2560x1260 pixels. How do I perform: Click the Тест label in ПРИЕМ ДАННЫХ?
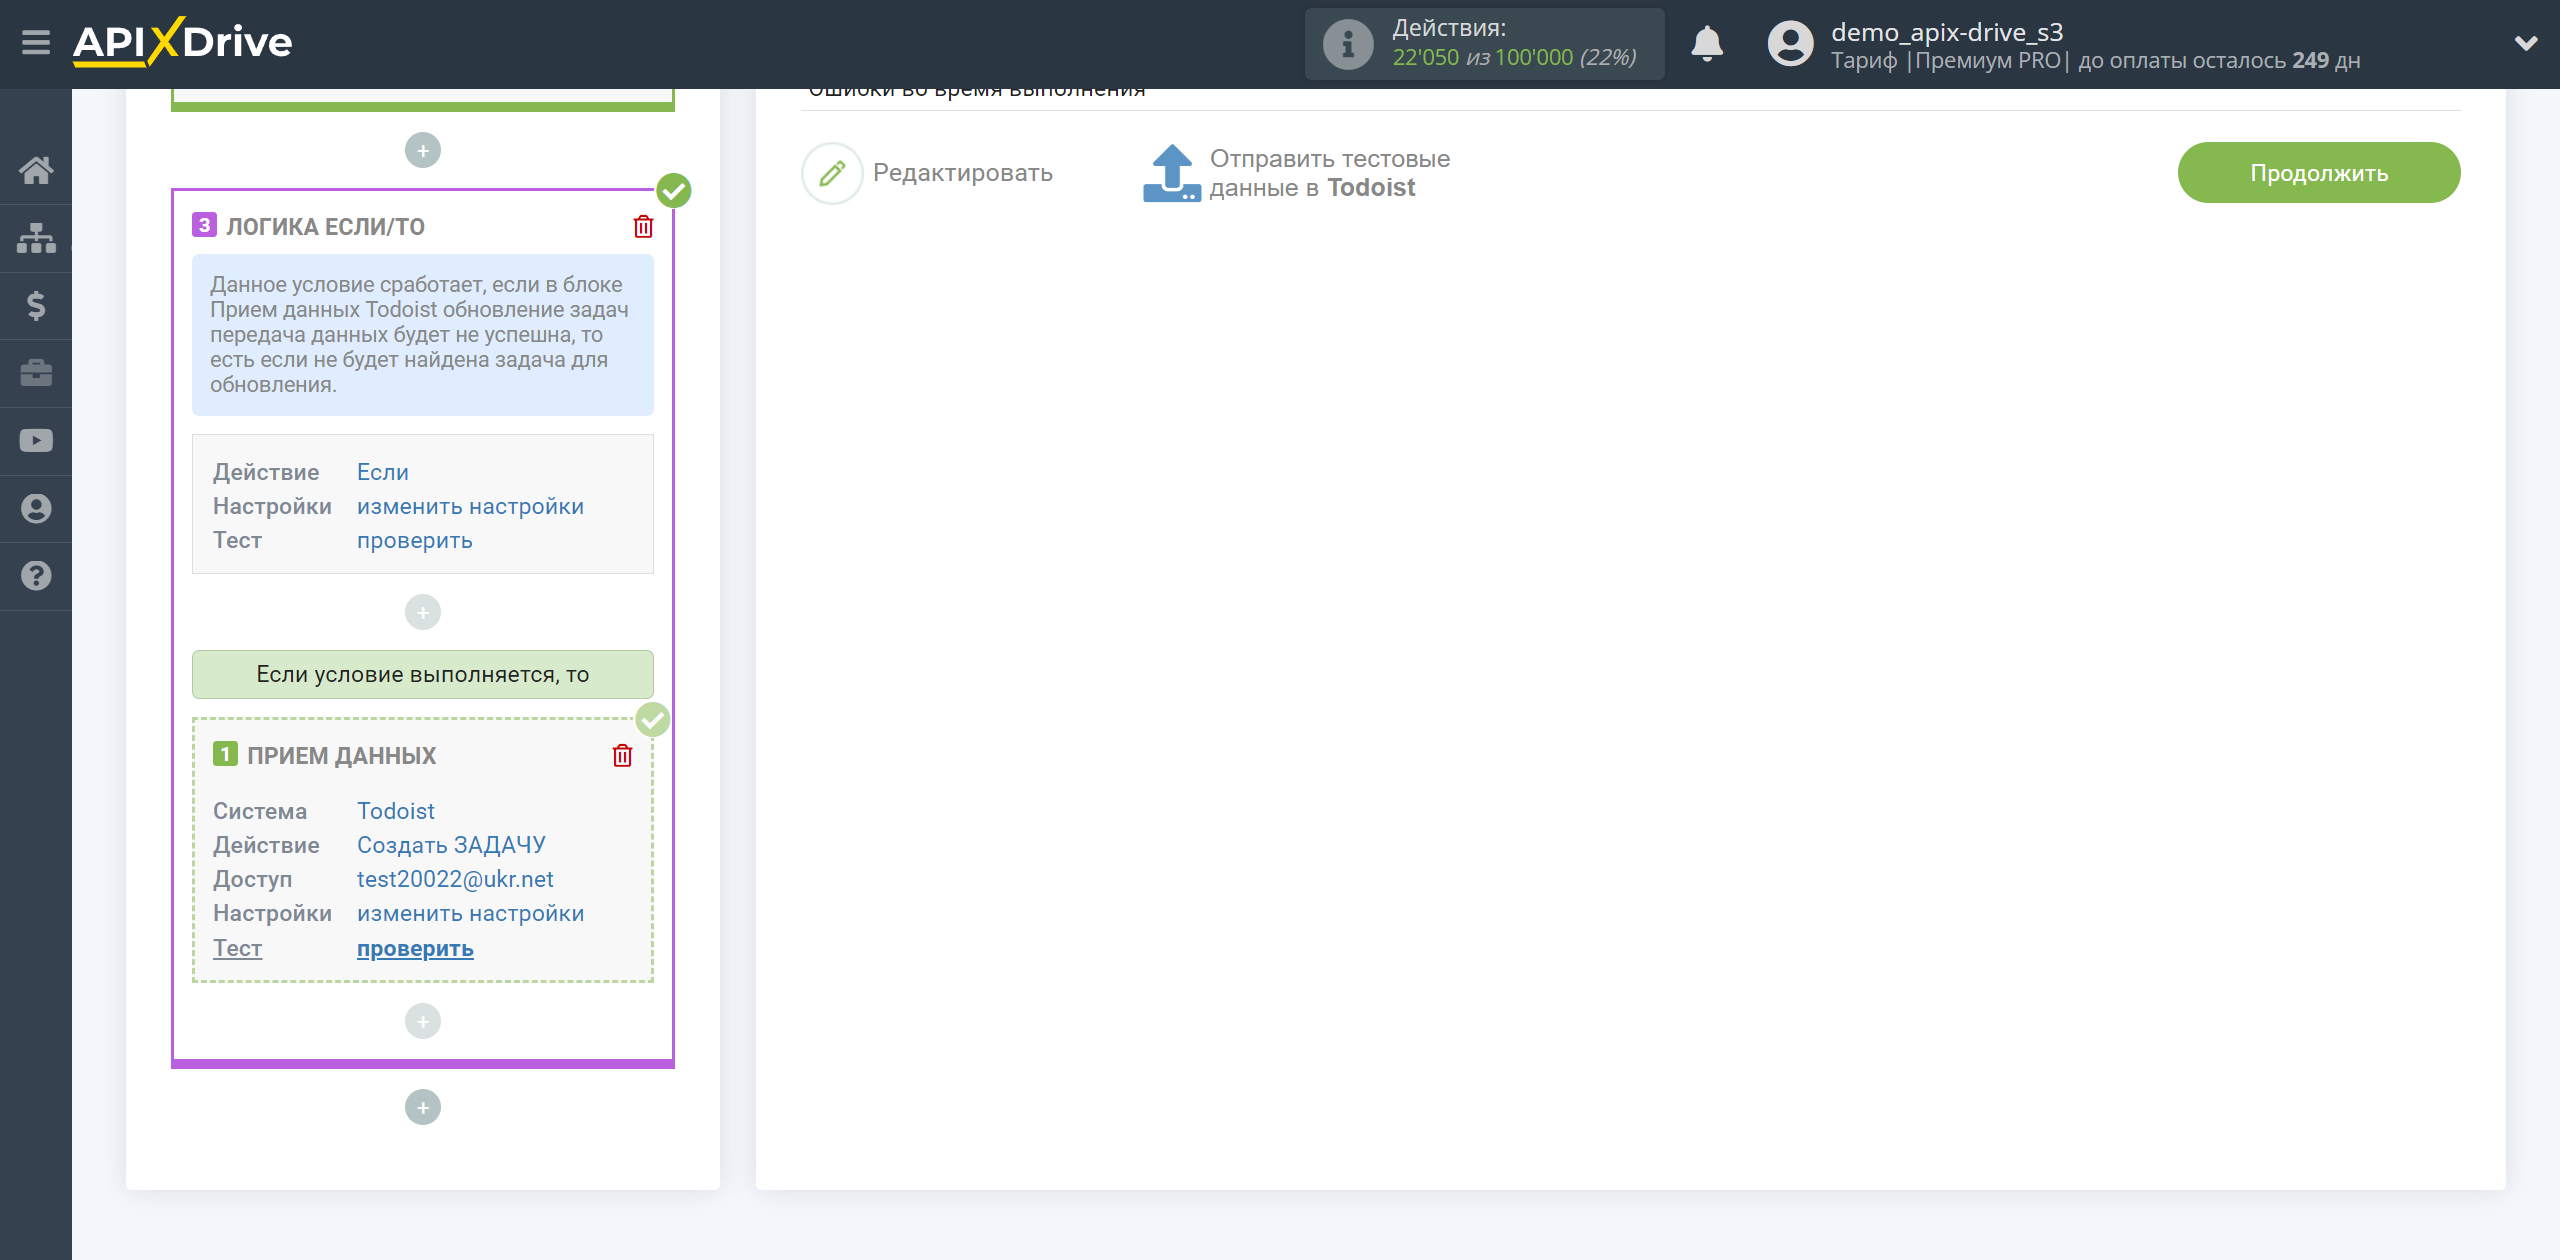[237, 948]
